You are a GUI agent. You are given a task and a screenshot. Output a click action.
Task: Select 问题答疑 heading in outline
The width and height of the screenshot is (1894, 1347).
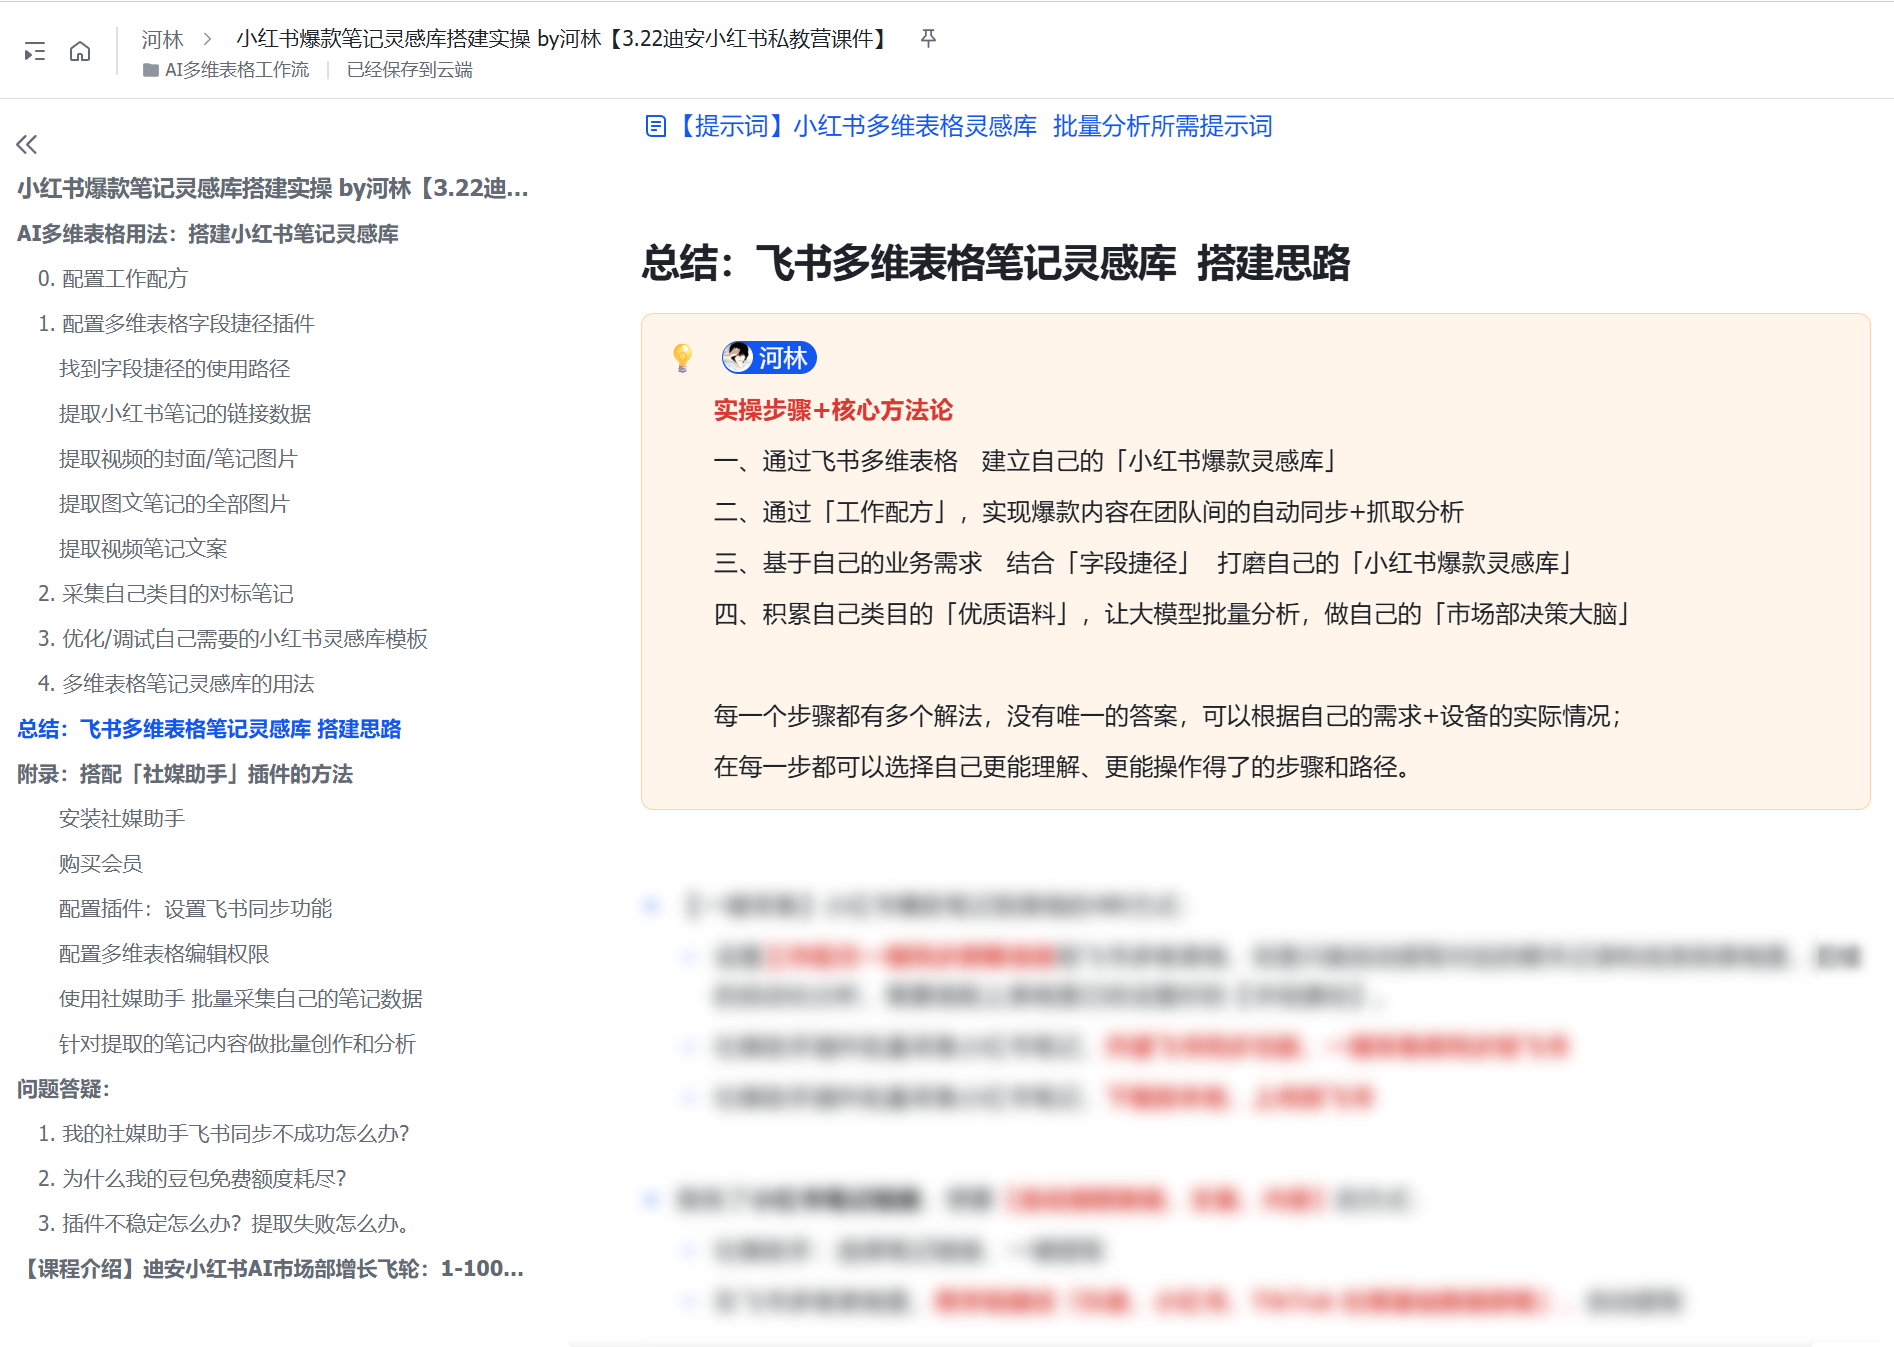coord(63,1089)
